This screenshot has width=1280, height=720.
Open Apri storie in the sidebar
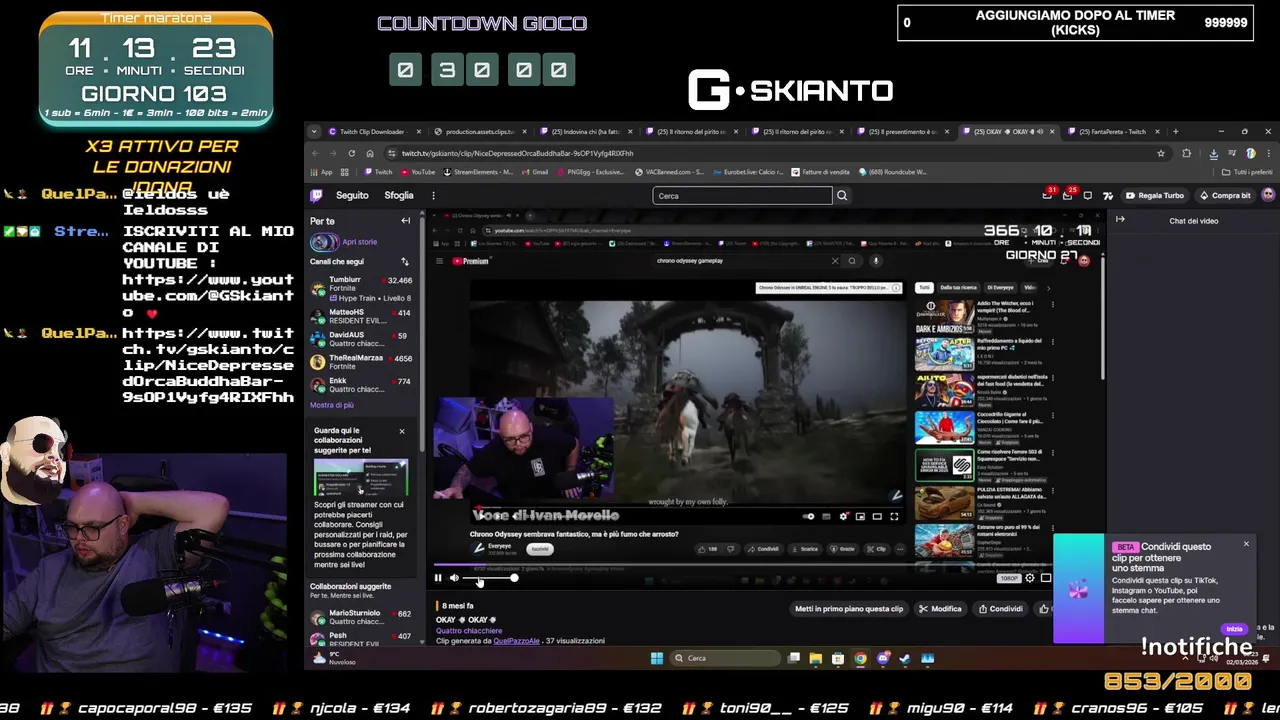tap(345, 242)
